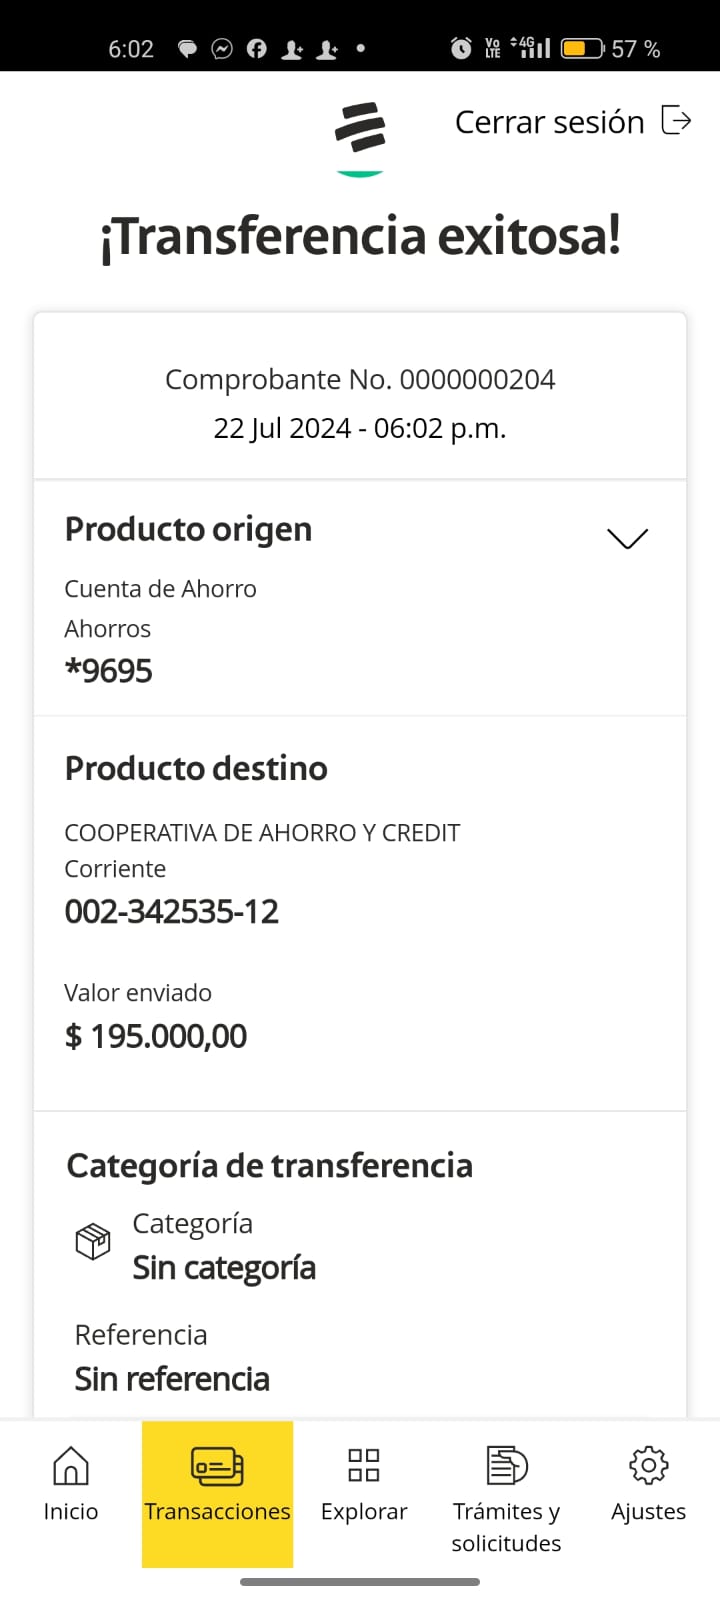The width and height of the screenshot is (720, 1600).
Task: Tap the destination account number 002-342535-12
Action: pyautogui.click(x=172, y=912)
